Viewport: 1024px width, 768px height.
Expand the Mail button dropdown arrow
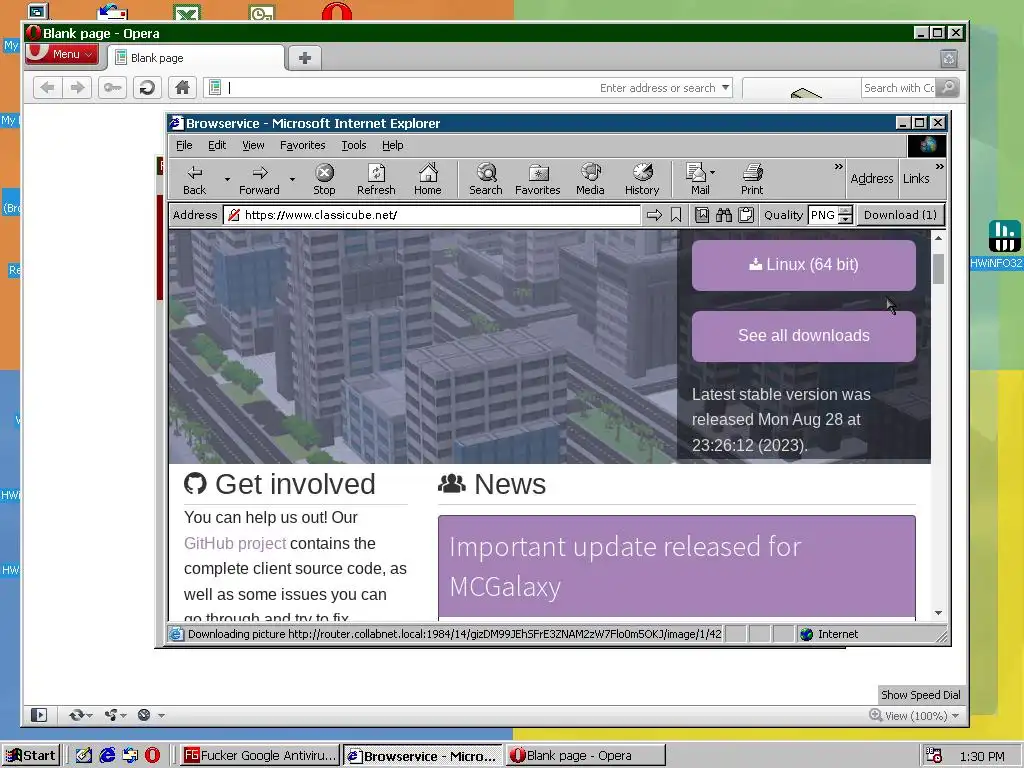tap(712, 172)
